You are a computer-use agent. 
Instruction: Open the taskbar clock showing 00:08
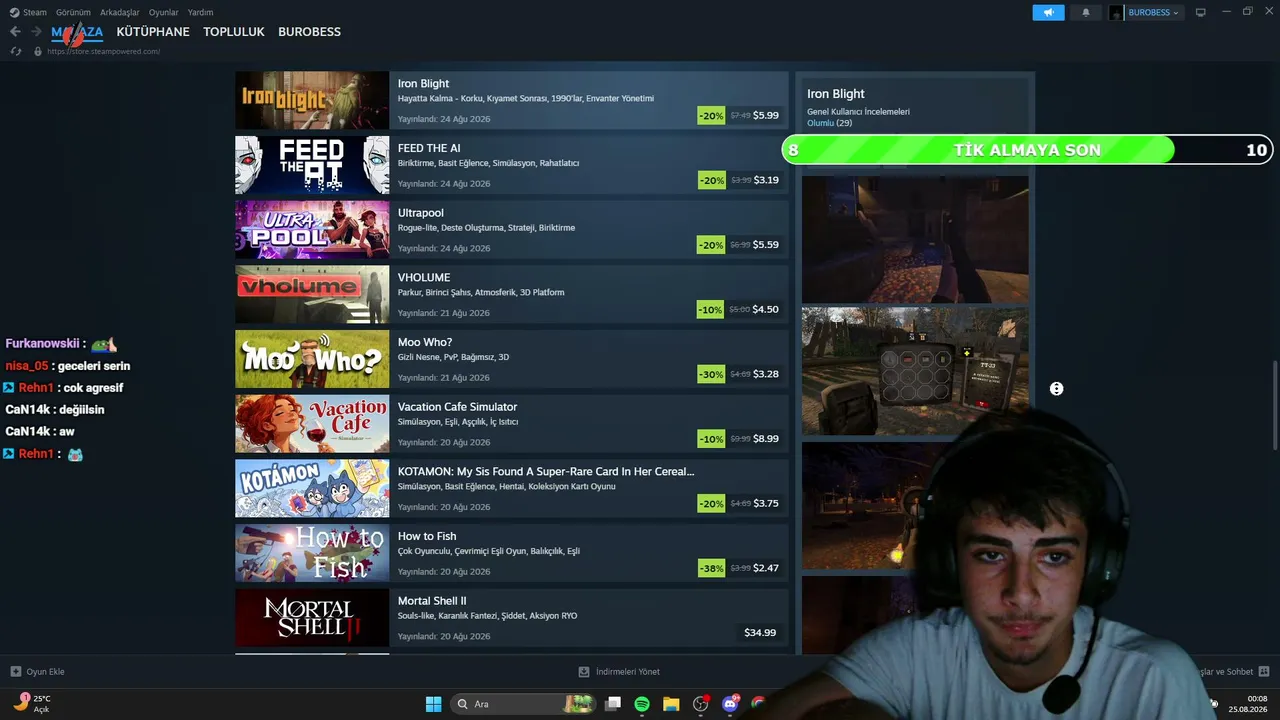tap(1249, 703)
